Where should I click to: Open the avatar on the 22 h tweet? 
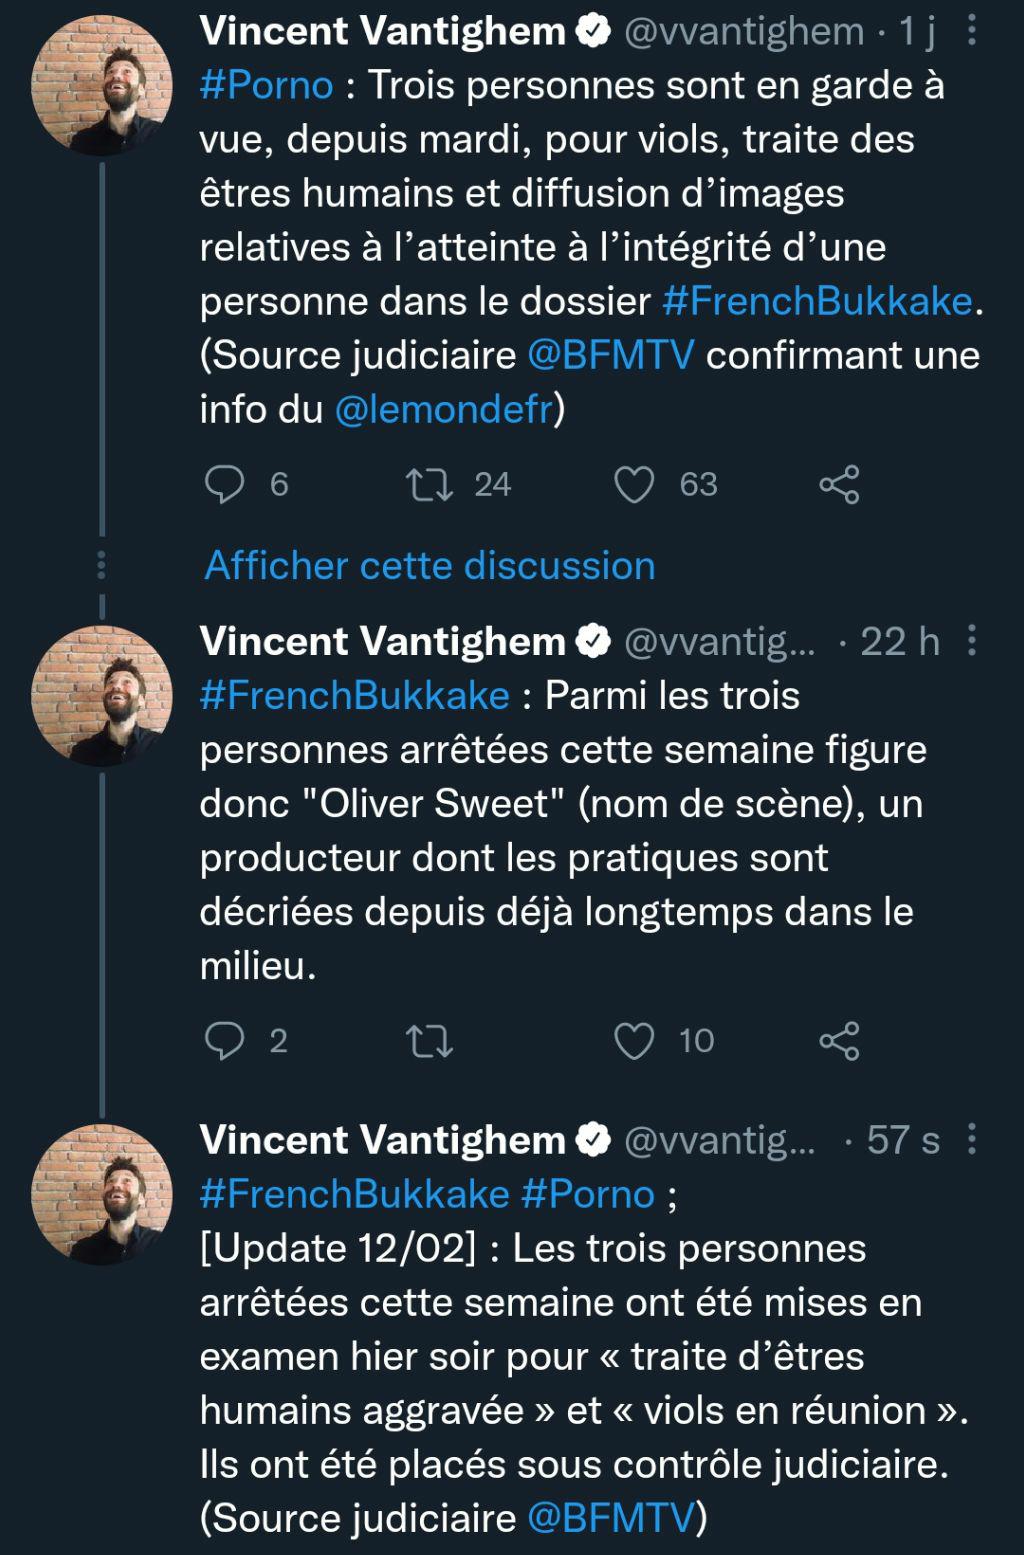tap(102, 695)
